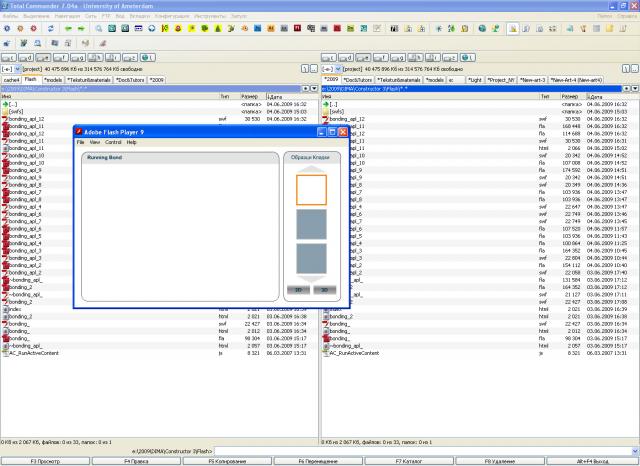Screen dimensions: 640x466
Task: Open Total Commander FTP menu
Action: point(106,16)
